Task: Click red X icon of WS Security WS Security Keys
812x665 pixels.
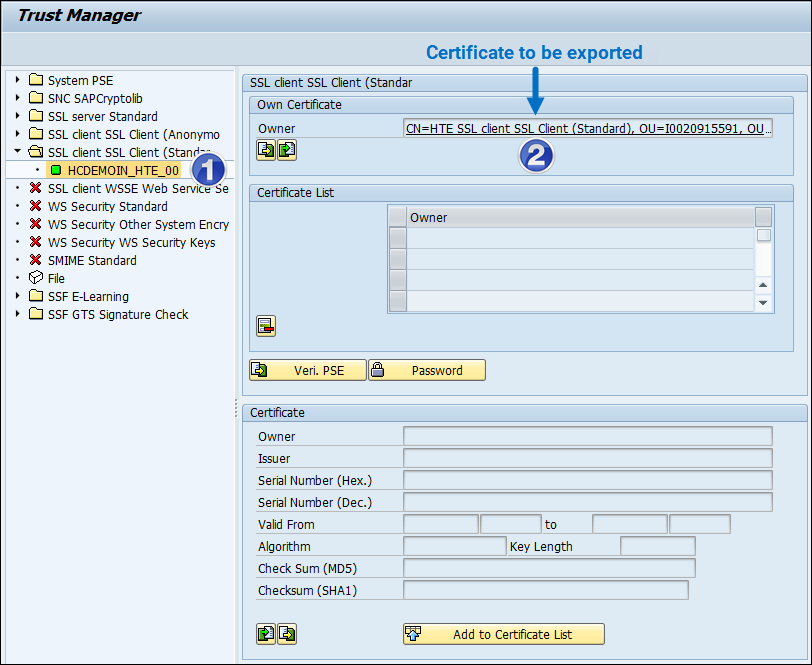Action: [x=35, y=242]
